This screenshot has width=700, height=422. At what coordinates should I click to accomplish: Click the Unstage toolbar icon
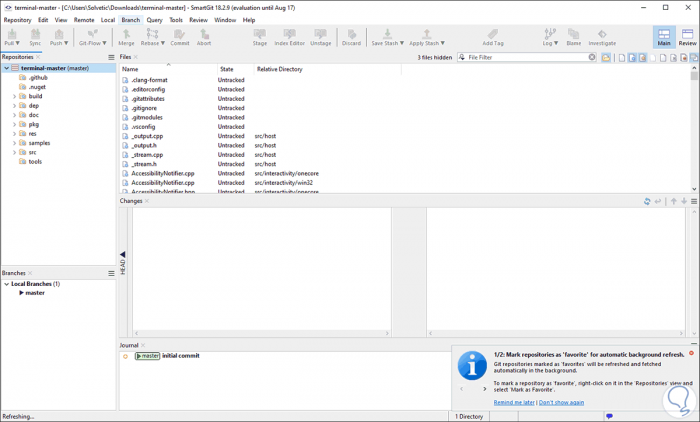pos(321,37)
